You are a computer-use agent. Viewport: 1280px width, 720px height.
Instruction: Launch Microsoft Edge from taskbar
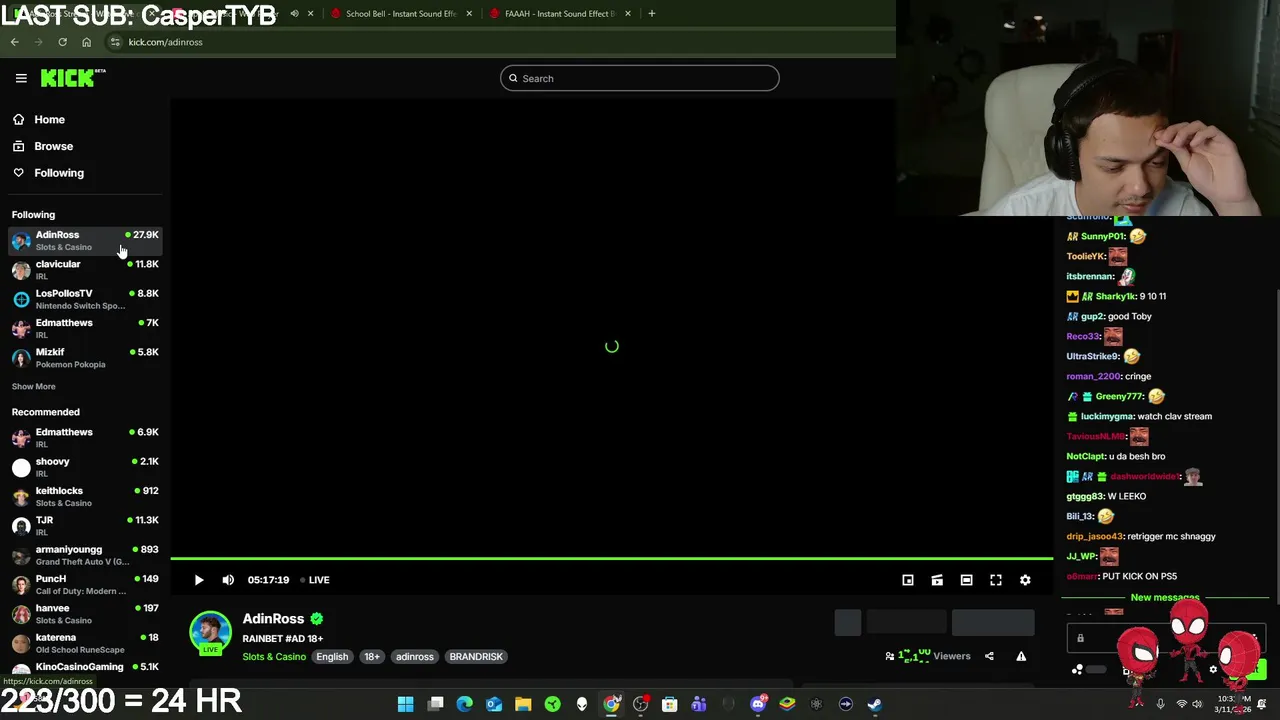click(465, 704)
